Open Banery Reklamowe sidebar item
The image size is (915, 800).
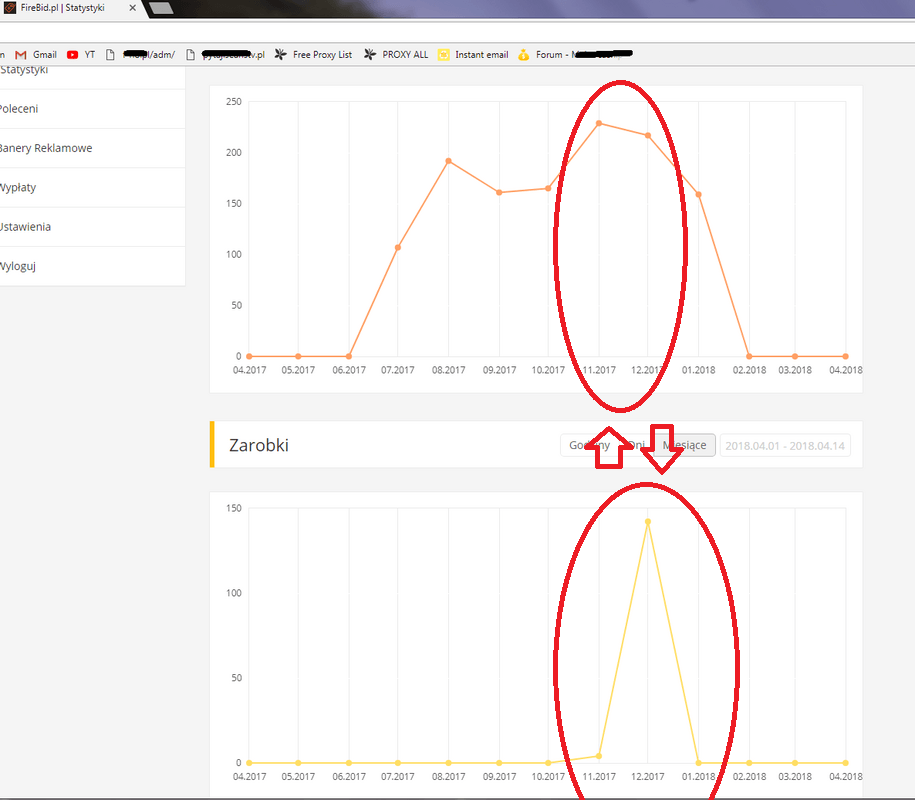coord(45,148)
